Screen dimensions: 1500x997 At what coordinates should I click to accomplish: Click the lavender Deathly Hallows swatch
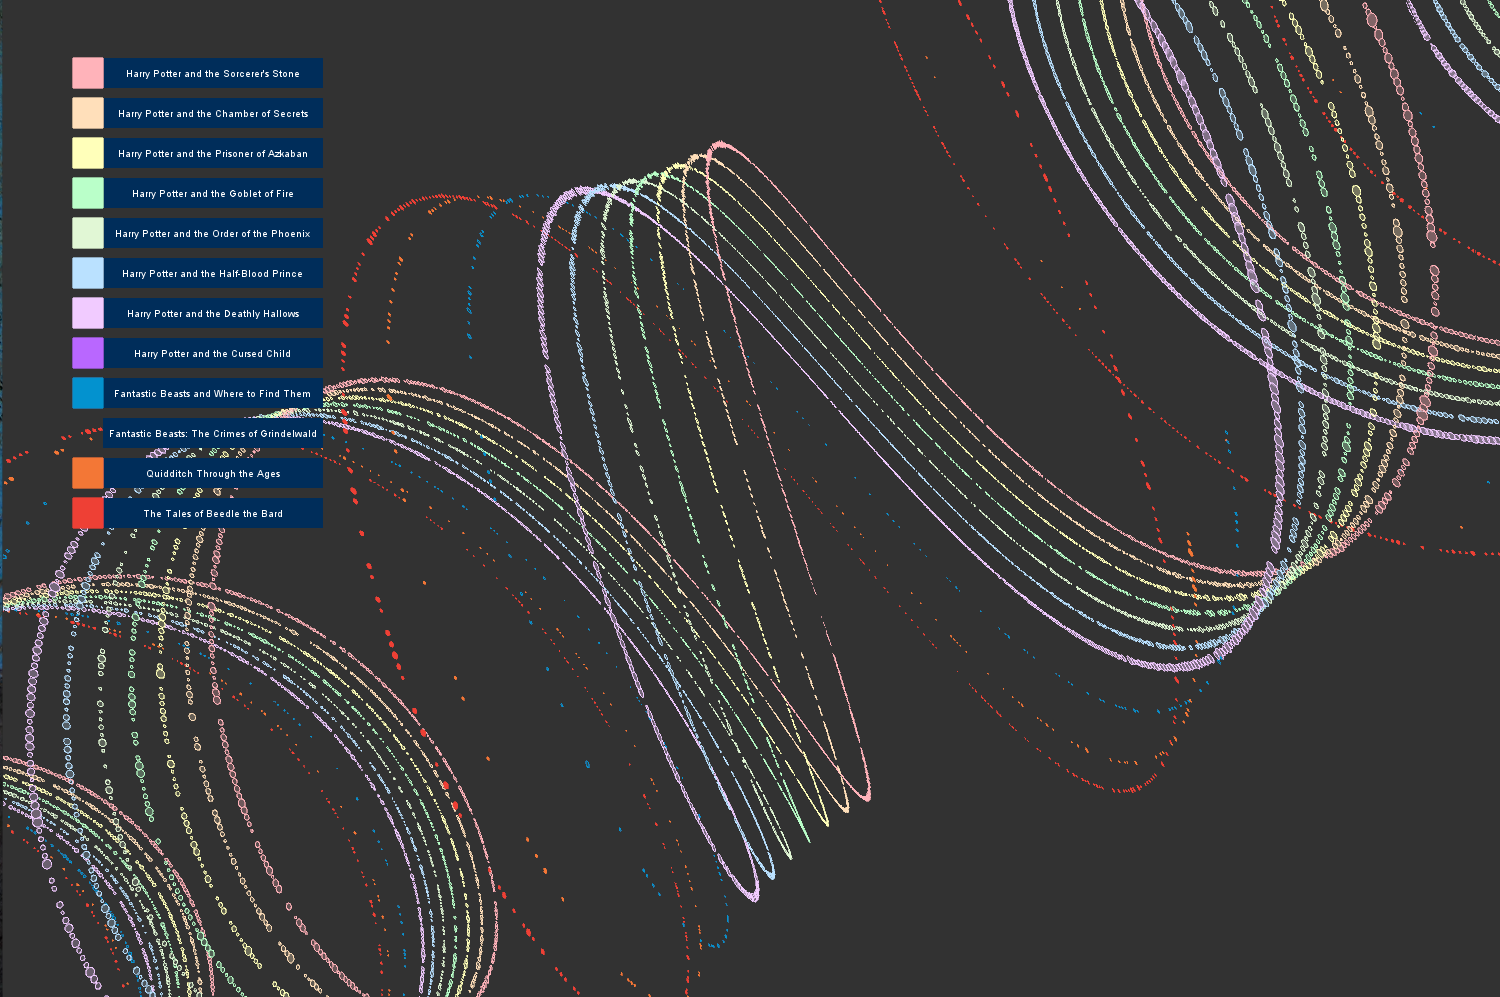coord(88,313)
